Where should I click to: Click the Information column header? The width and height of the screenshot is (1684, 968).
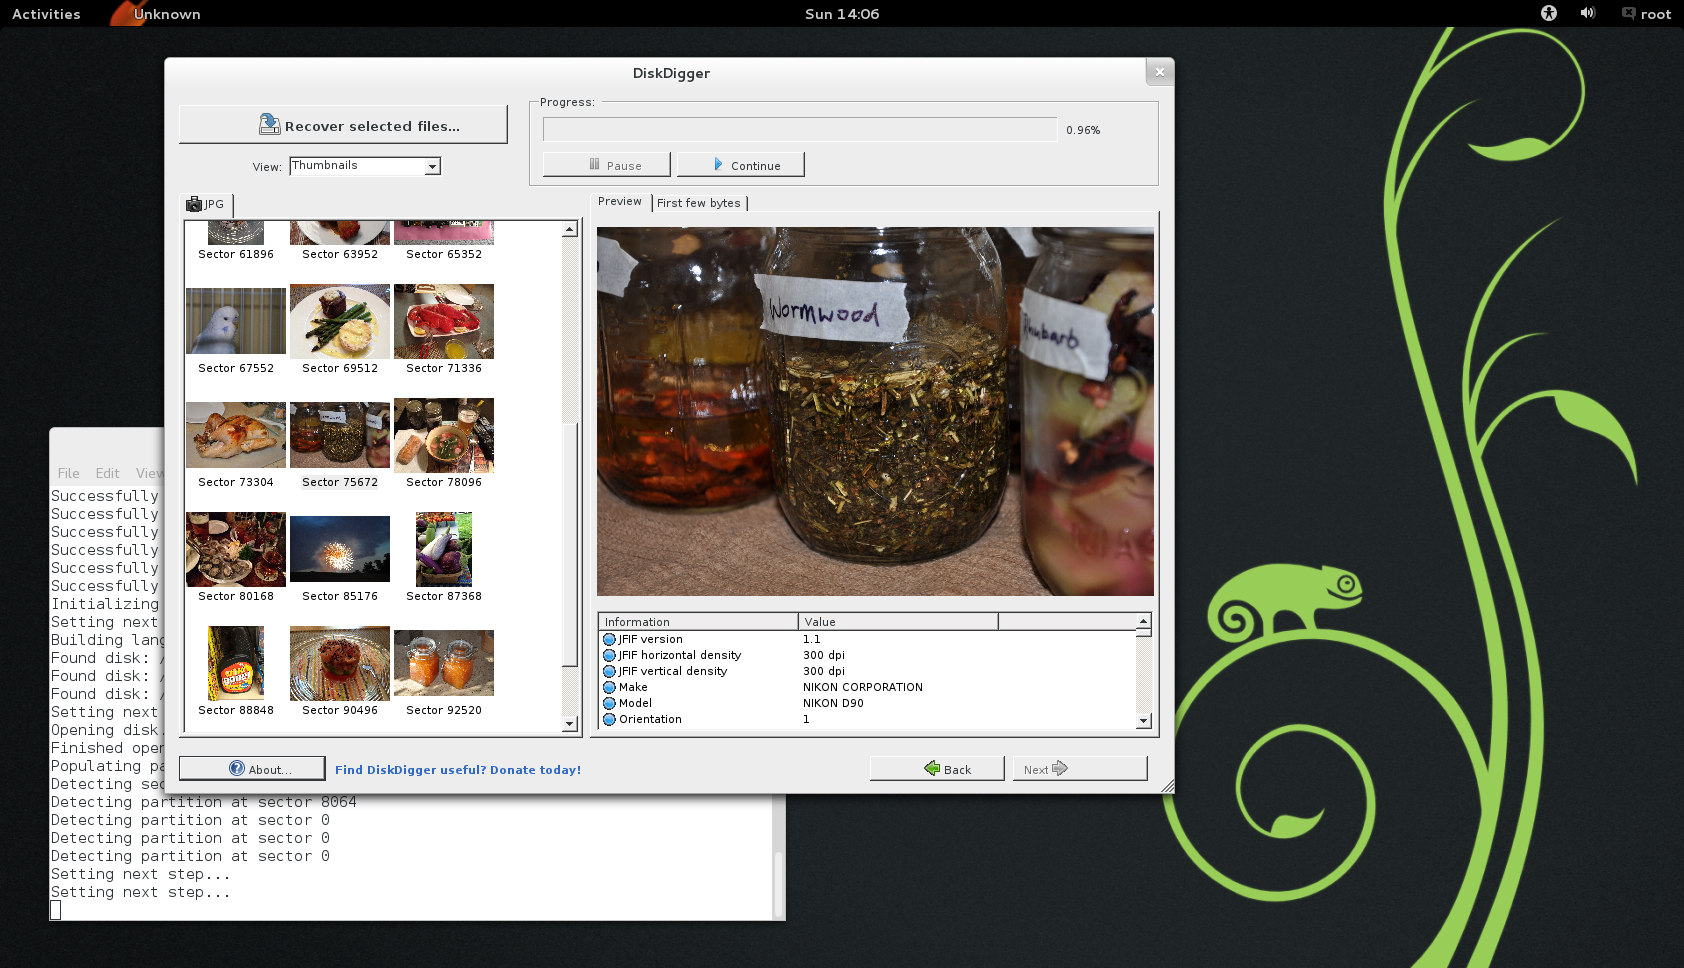(x=698, y=622)
